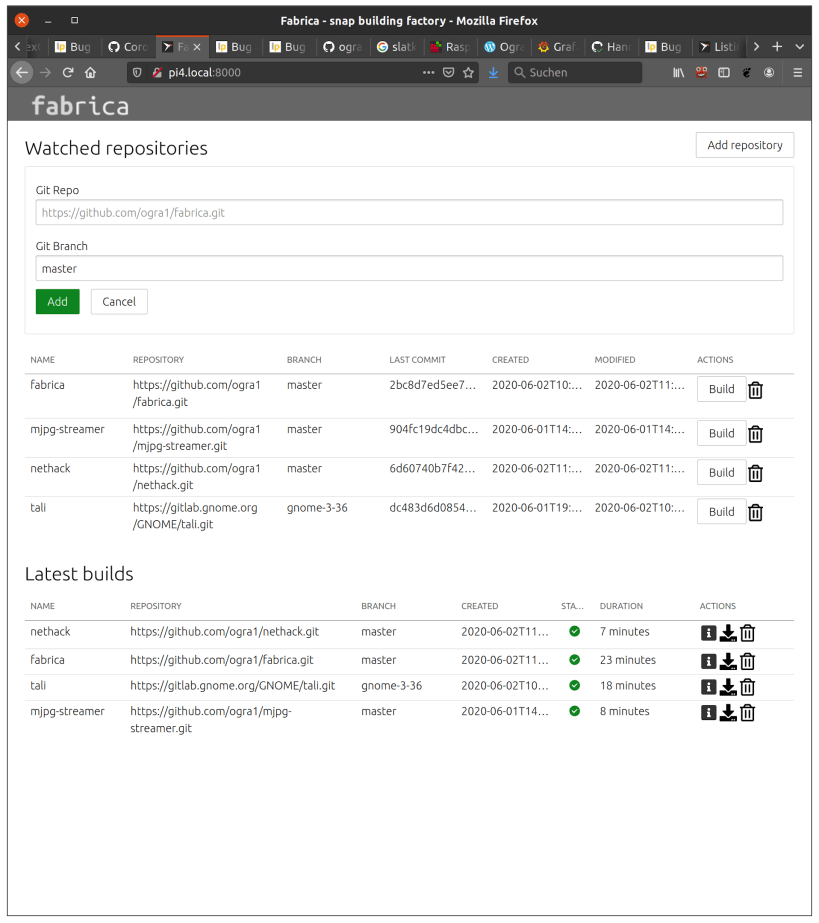
Task: List all tabs dropdown arrow
Action: [x=800, y=47]
